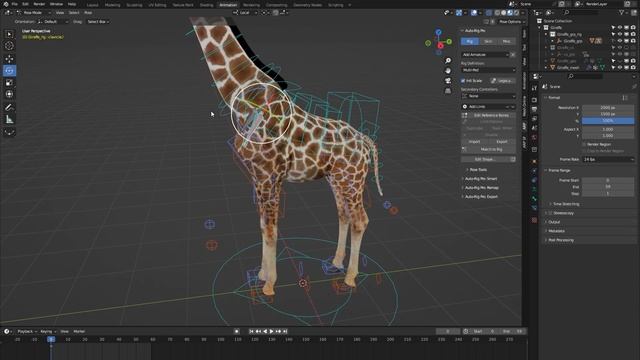
Task: Toggle camera view icon in viewport
Action: tap(448, 81)
